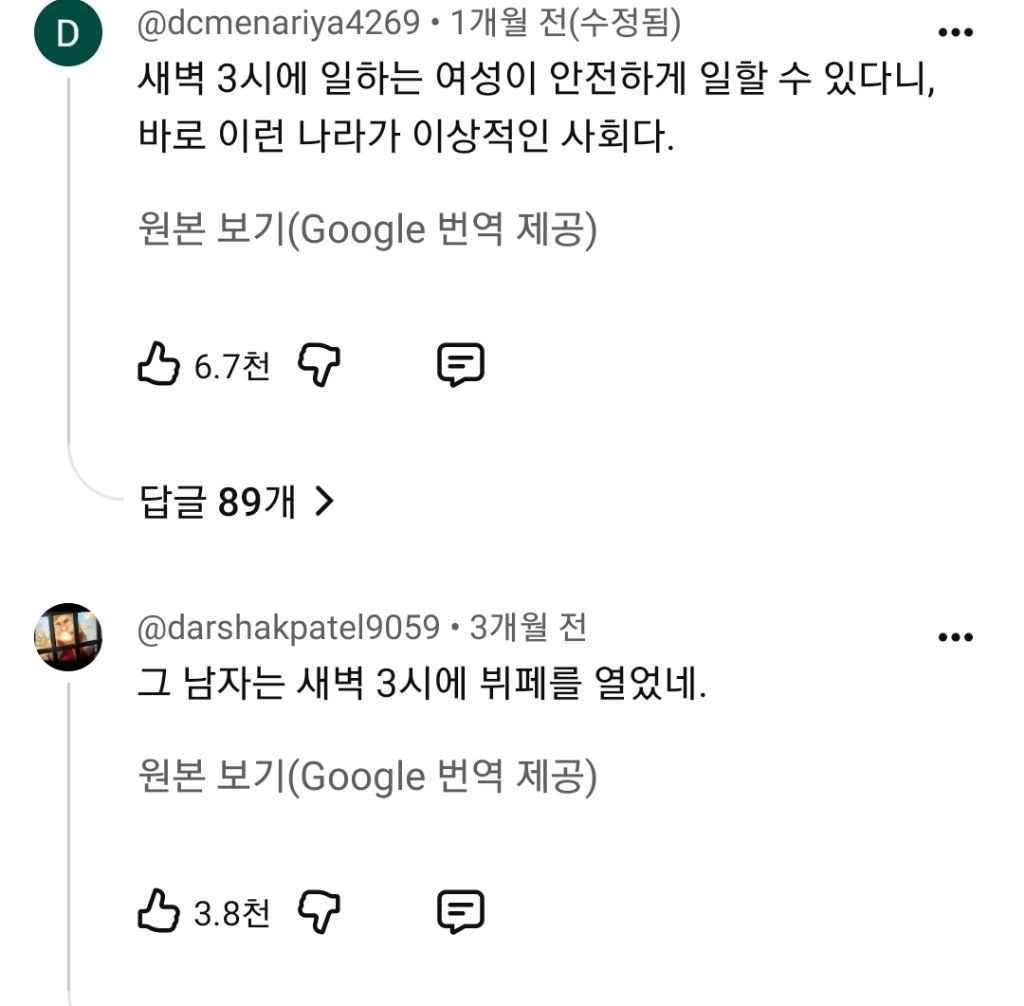Open the green D profile avatar

point(68,33)
